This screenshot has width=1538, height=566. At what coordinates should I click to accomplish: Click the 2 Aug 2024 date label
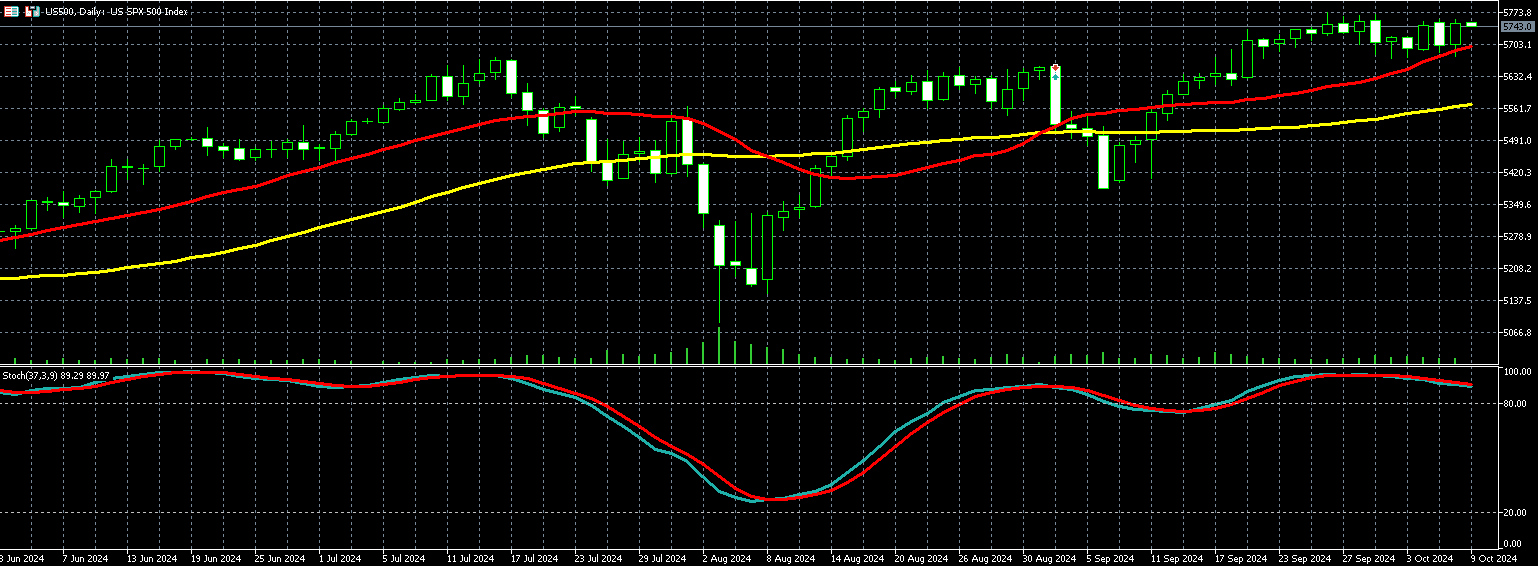tap(726, 558)
